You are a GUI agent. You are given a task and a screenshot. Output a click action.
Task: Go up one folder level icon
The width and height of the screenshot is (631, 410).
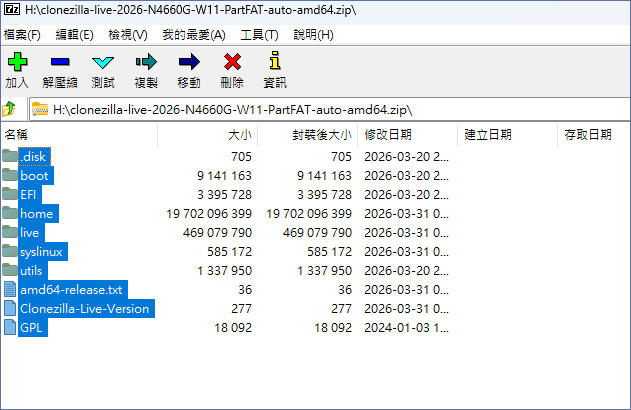click(10, 109)
